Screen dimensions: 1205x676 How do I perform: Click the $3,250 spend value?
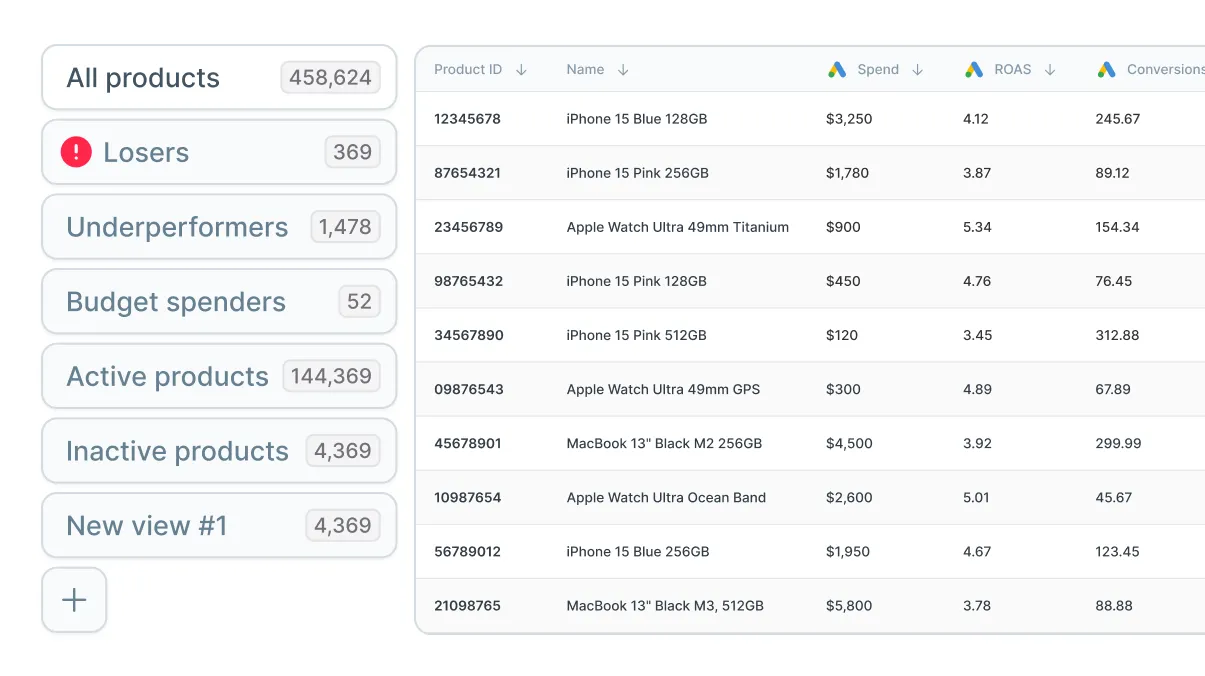[849, 119]
